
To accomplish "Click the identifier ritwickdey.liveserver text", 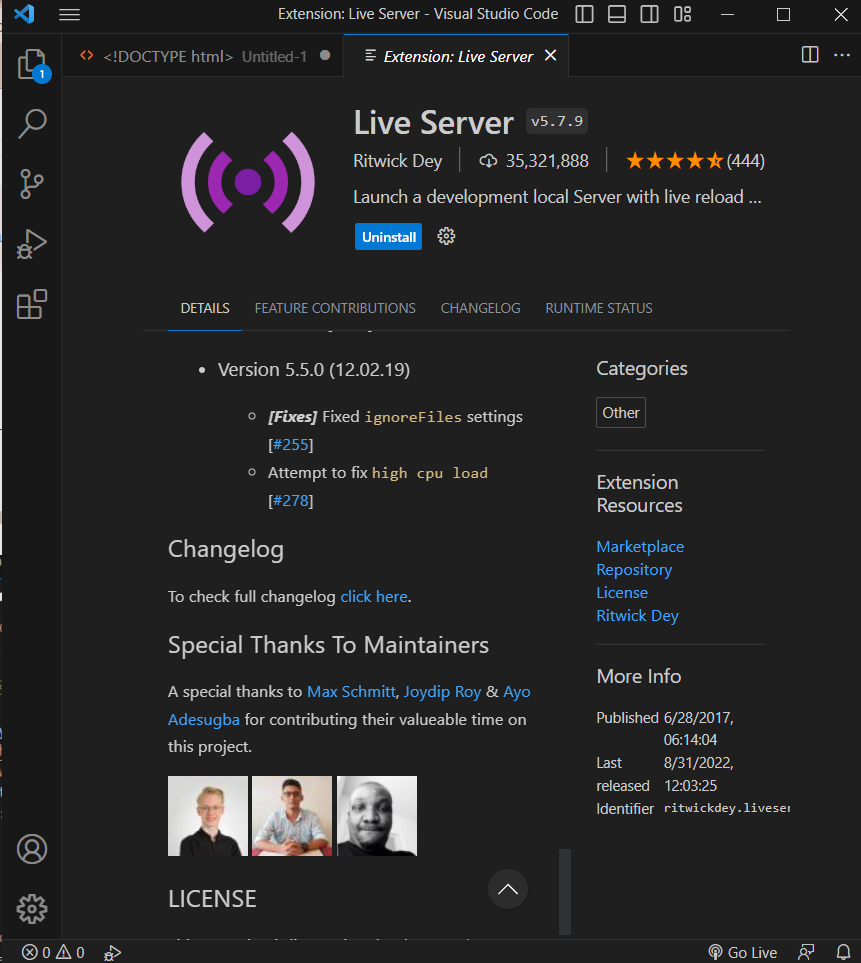I will pos(727,808).
